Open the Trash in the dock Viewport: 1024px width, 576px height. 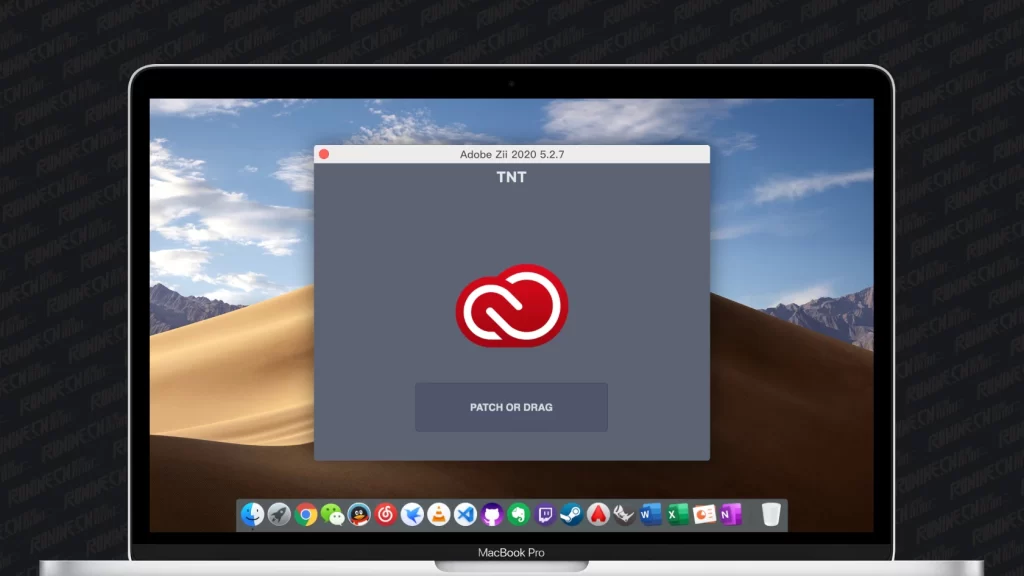tap(770, 515)
